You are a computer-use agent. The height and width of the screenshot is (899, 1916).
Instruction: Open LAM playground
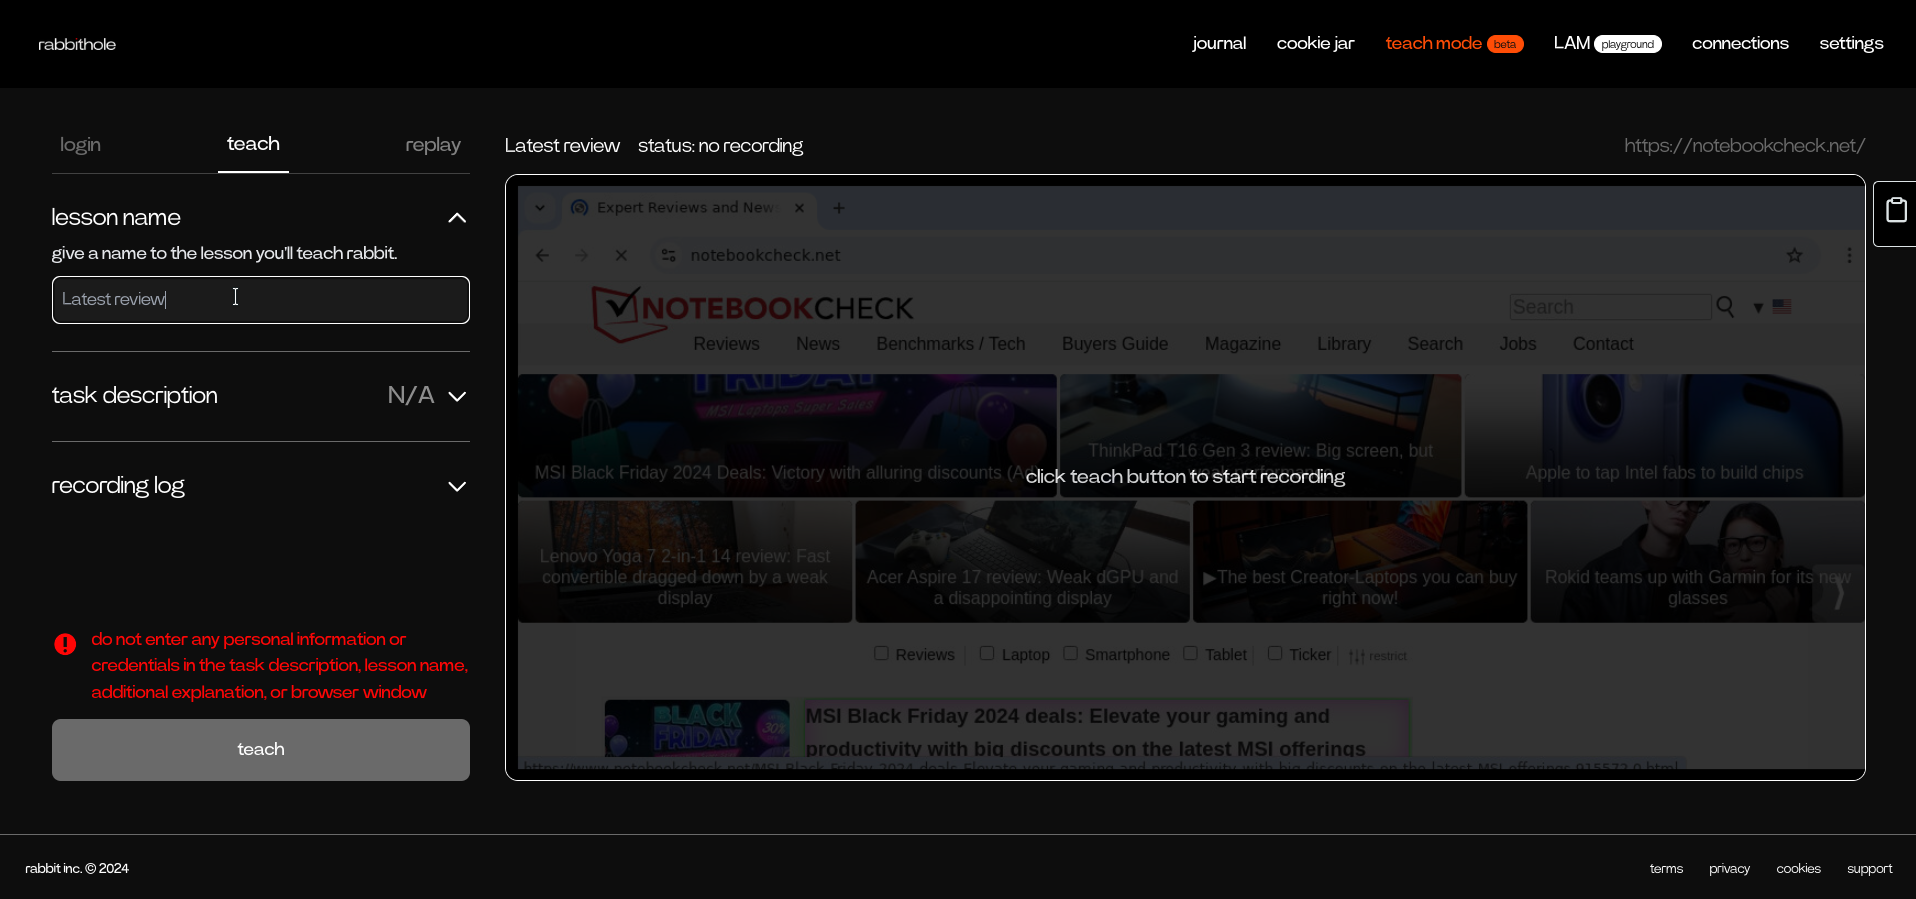click(1607, 43)
